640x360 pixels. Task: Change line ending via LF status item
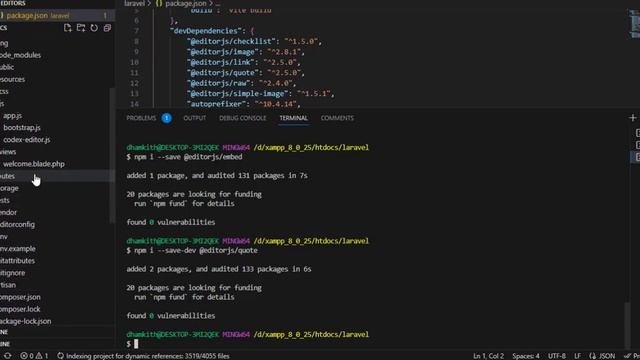pos(578,356)
